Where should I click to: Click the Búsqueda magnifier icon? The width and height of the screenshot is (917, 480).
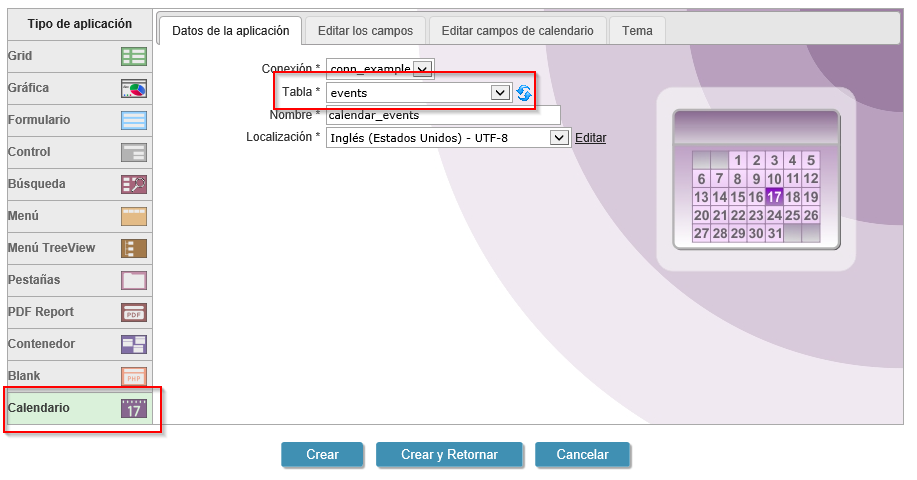click(x=134, y=185)
